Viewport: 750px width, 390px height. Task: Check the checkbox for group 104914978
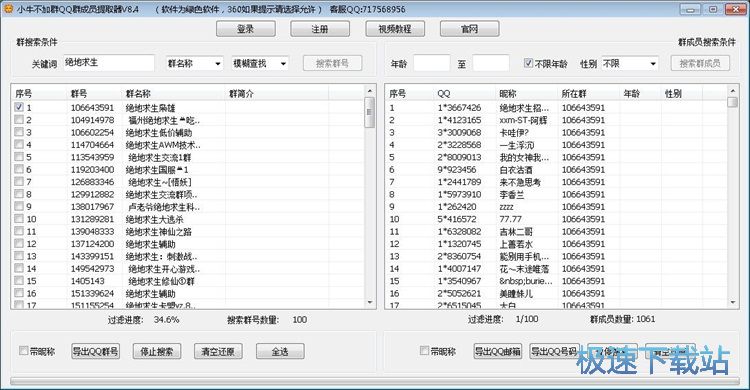[x=19, y=120]
